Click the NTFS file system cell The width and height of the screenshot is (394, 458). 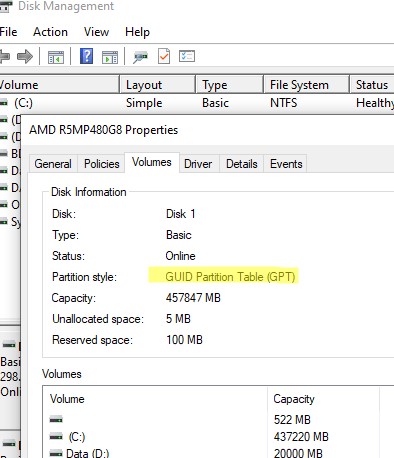283,103
